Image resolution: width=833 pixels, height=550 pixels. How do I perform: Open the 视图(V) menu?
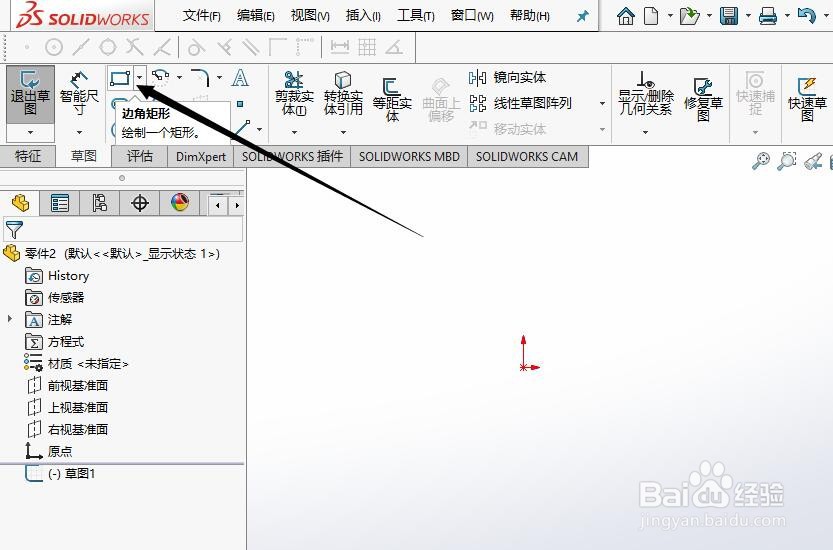[310, 16]
